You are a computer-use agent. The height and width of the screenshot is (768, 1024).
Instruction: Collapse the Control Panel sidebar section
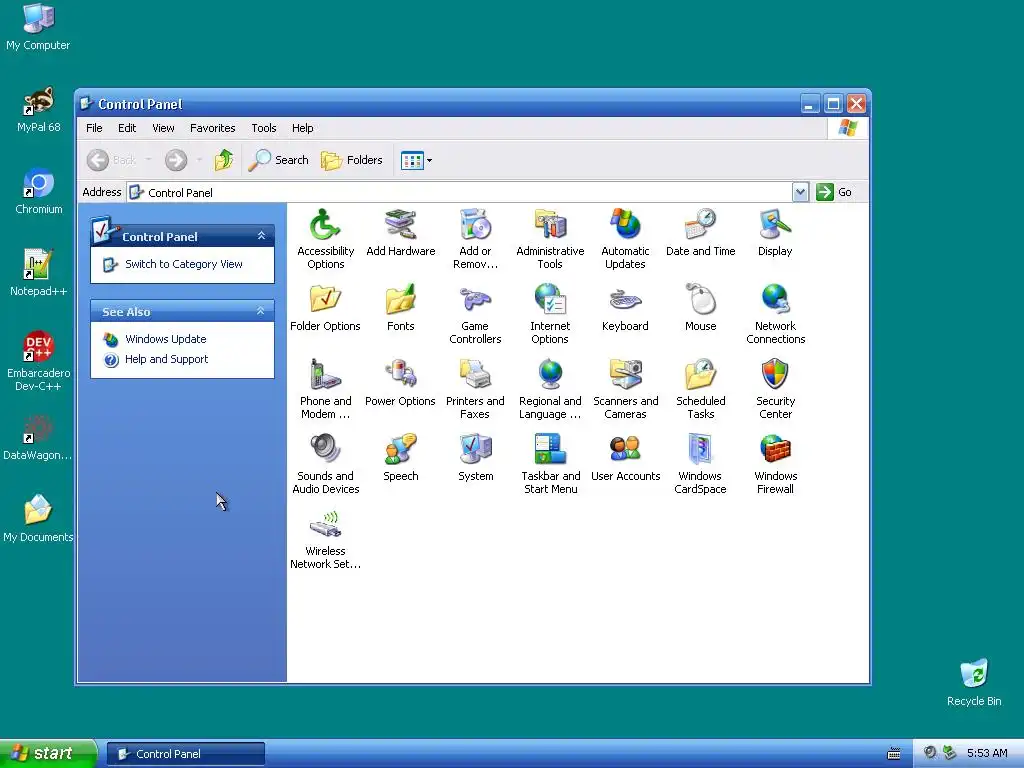[x=261, y=236]
